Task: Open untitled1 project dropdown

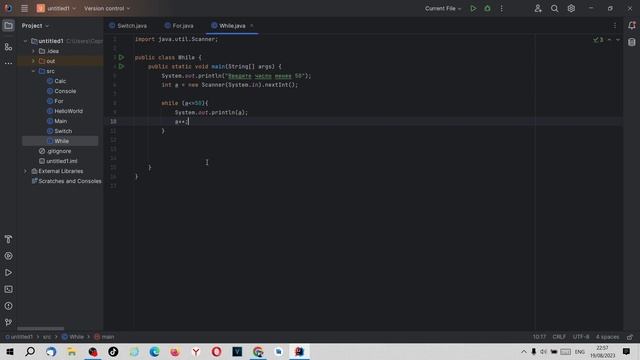Action: coord(56,8)
